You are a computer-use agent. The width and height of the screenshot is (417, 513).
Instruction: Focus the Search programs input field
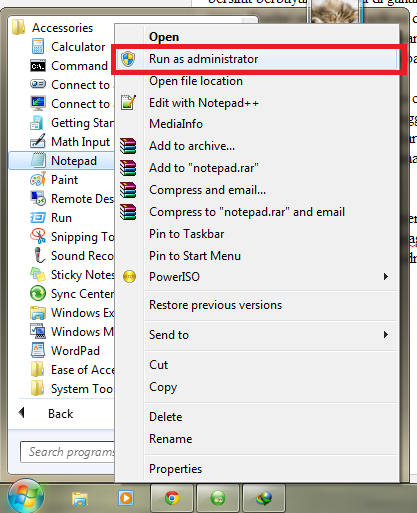[68, 452]
